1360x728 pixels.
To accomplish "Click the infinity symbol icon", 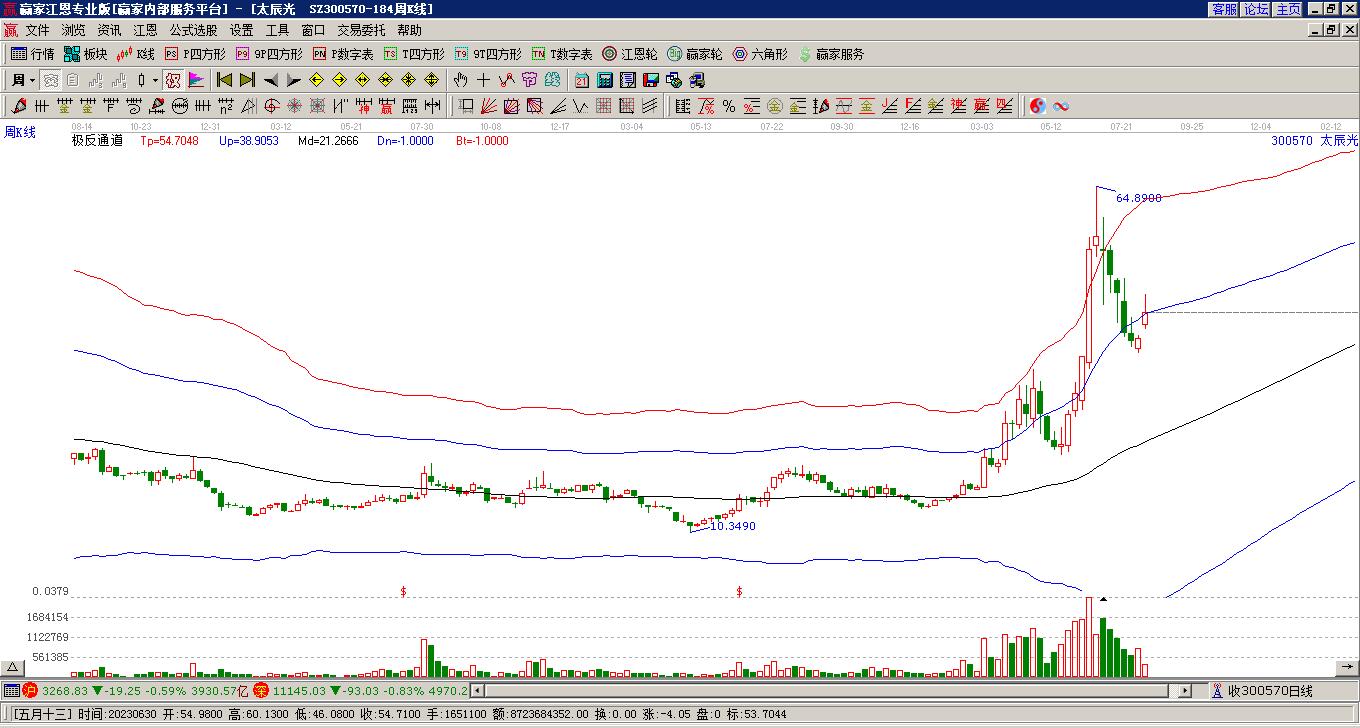I will pyautogui.click(x=1061, y=106).
